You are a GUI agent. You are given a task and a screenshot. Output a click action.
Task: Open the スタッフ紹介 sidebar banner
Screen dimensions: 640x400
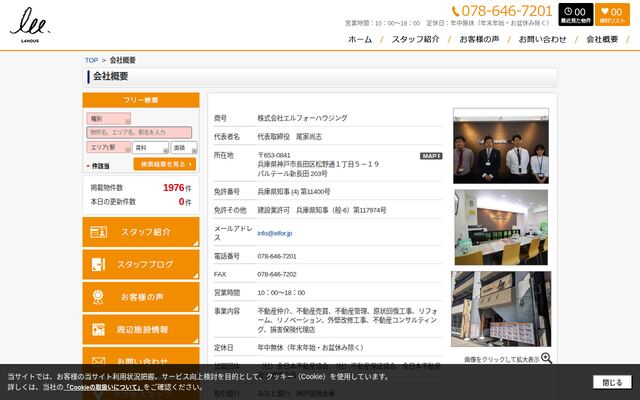click(x=141, y=232)
